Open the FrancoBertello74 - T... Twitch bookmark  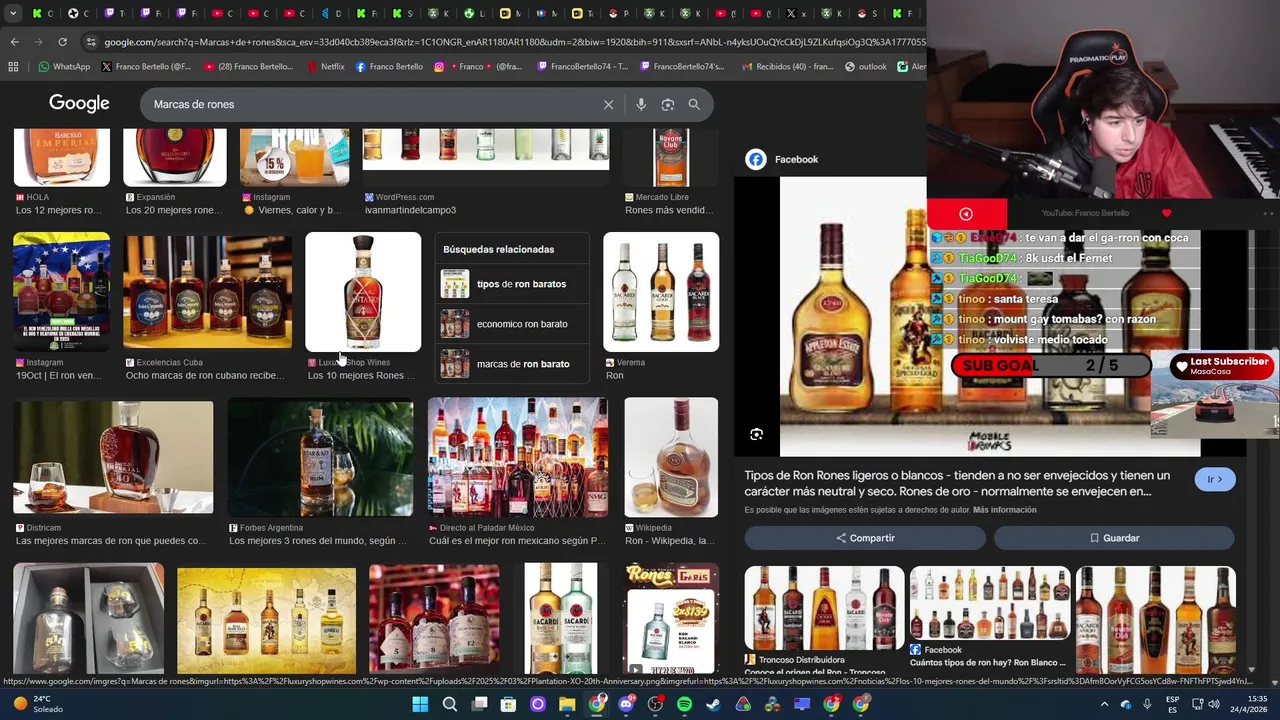pos(582,67)
